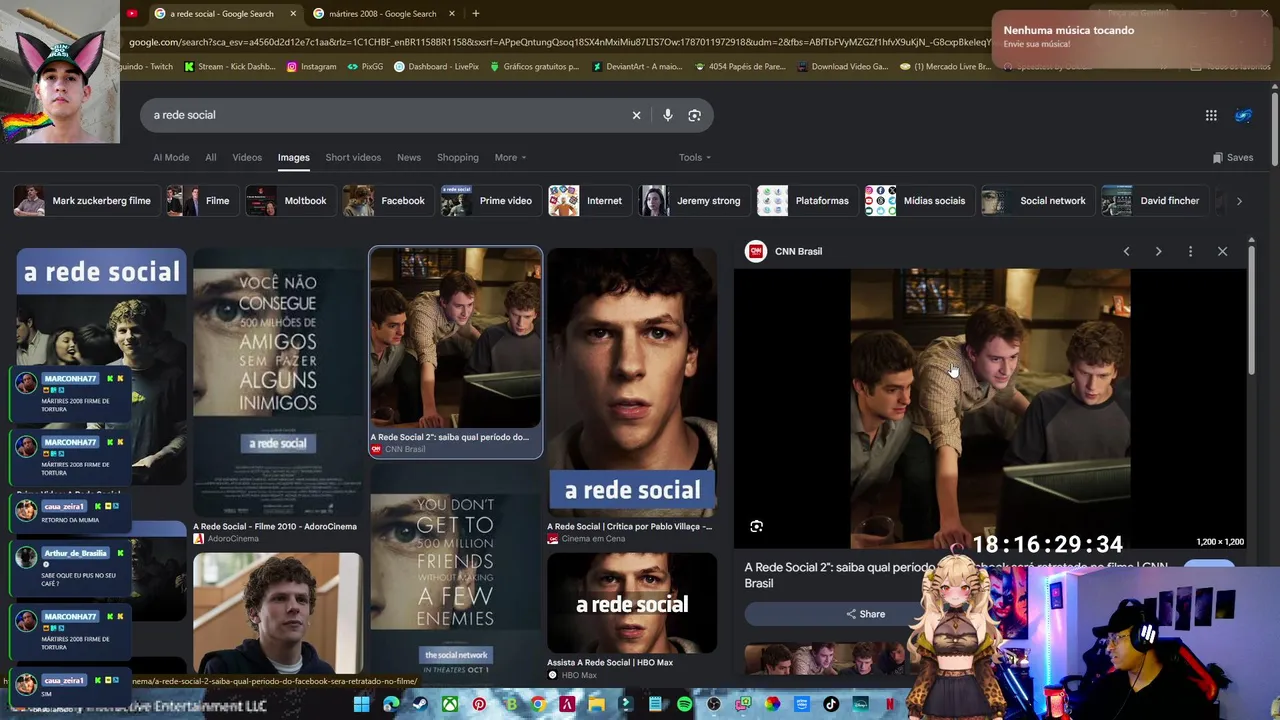1280x720 pixels.
Task: Open Saves collection
Action: click(1233, 157)
